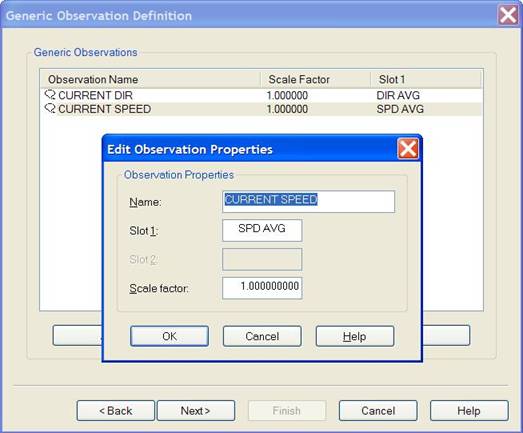Click the Slot 1 column header
The width and height of the screenshot is (523, 433).
(x=426, y=79)
